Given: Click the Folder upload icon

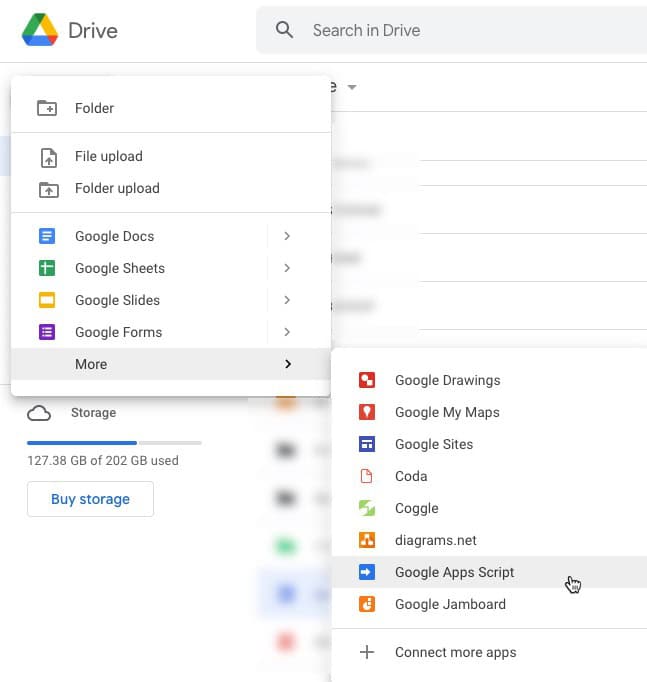Looking at the screenshot, I should [49, 190].
